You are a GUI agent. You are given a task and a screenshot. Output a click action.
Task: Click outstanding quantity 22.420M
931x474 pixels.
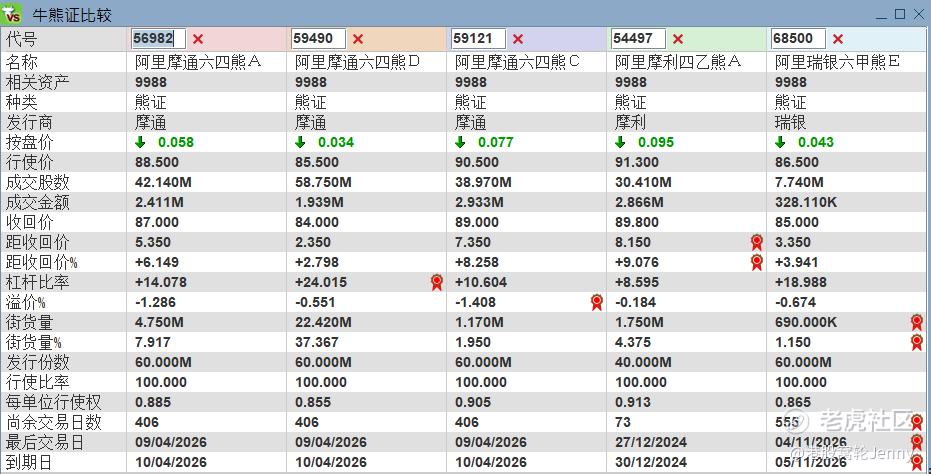pos(323,322)
